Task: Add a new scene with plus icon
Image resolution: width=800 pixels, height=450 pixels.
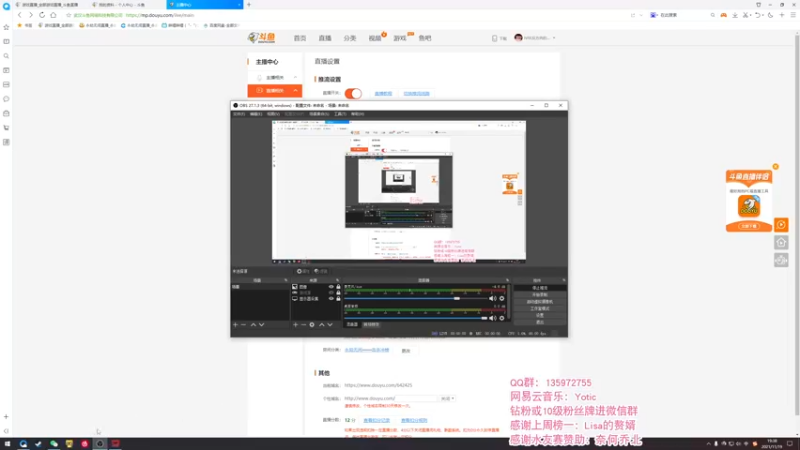Action: point(235,324)
